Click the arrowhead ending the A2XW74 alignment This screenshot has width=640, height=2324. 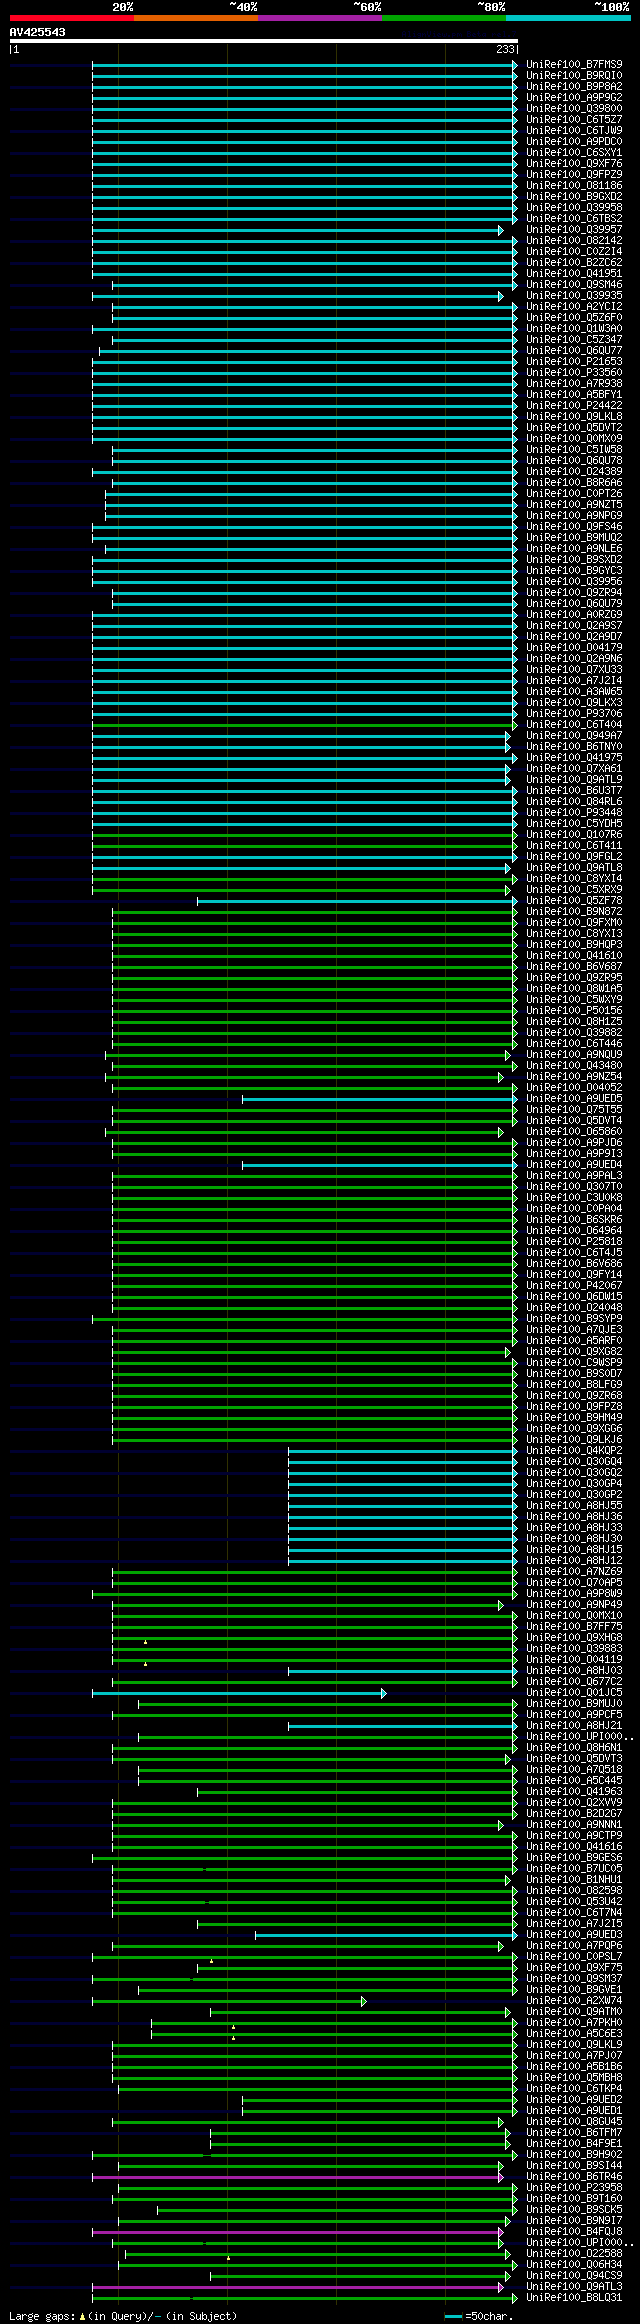point(363,2001)
